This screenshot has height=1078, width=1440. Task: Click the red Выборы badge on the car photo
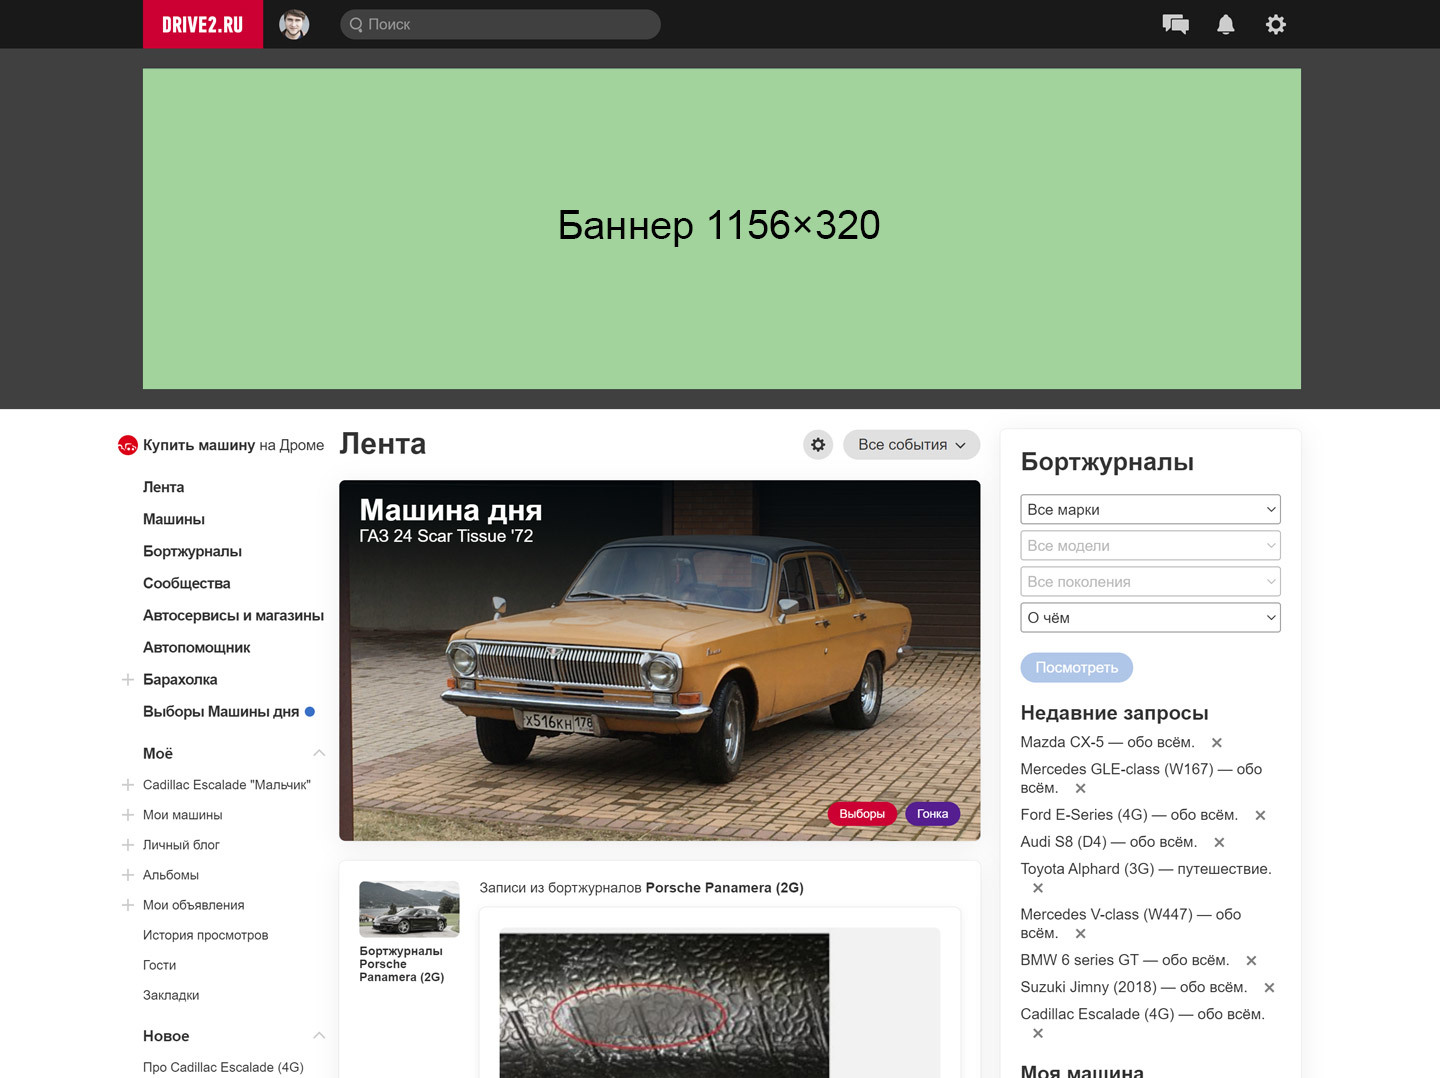(x=862, y=814)
